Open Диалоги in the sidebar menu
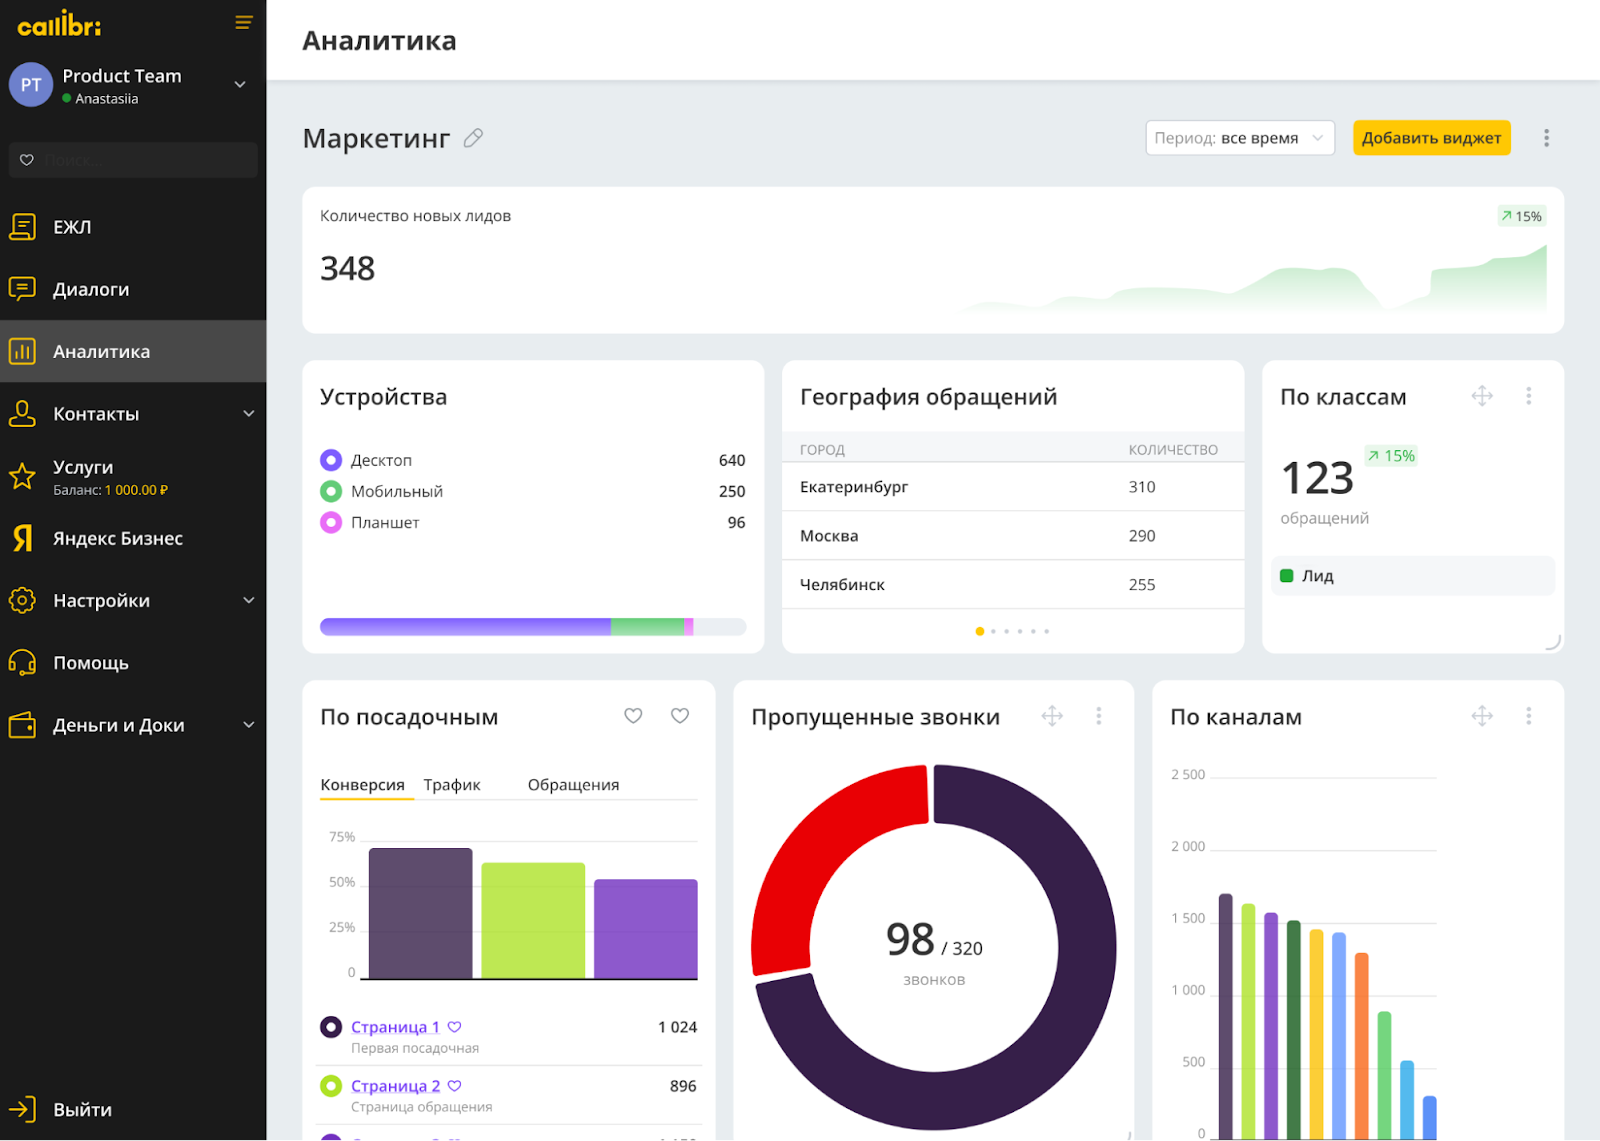The image size is (1600, 1141). coord(91,289)
